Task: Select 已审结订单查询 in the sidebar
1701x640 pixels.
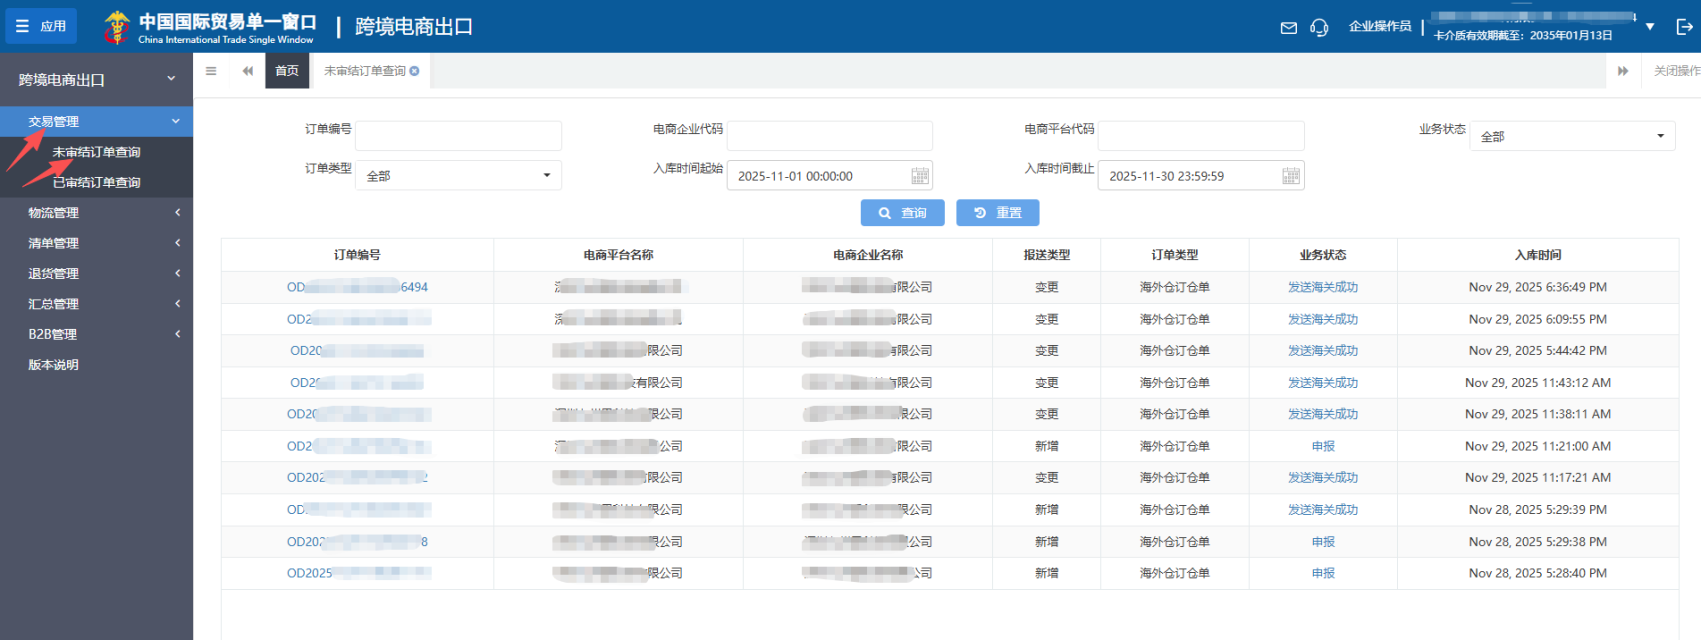Action: [97, 183]
